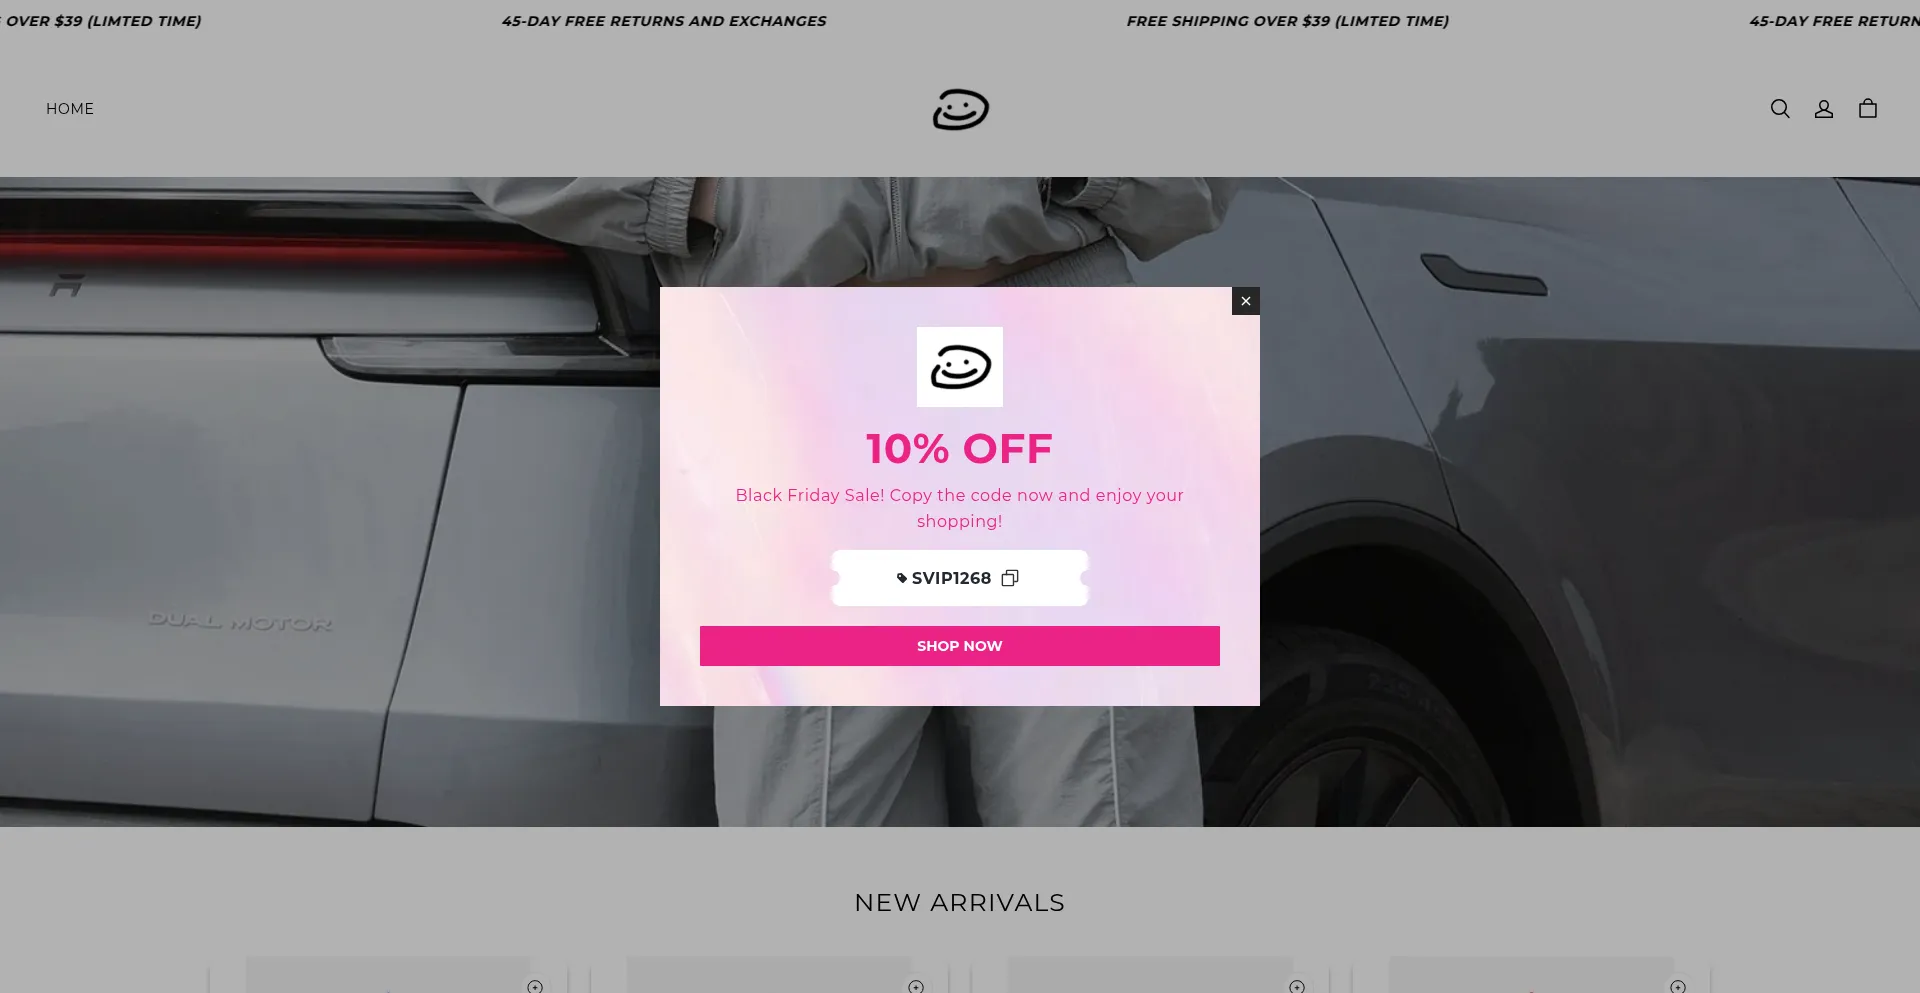Click the smiley logo in the header
This screenshot has height=993, width=1920.
[961, 110]
